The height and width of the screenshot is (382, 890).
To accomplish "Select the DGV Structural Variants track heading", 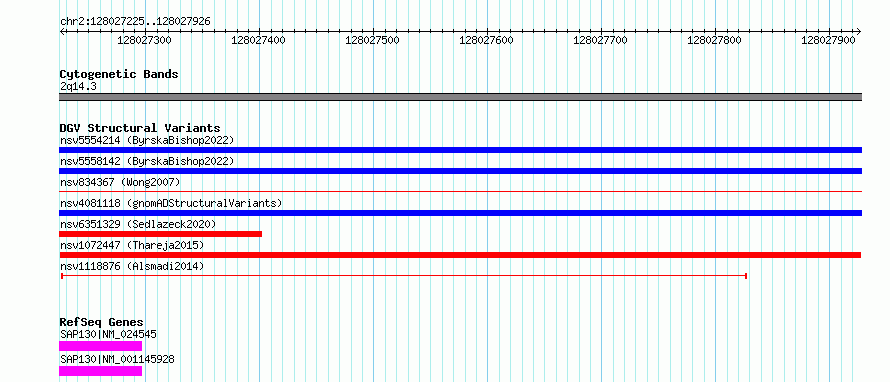I will (x=140, y=128).
